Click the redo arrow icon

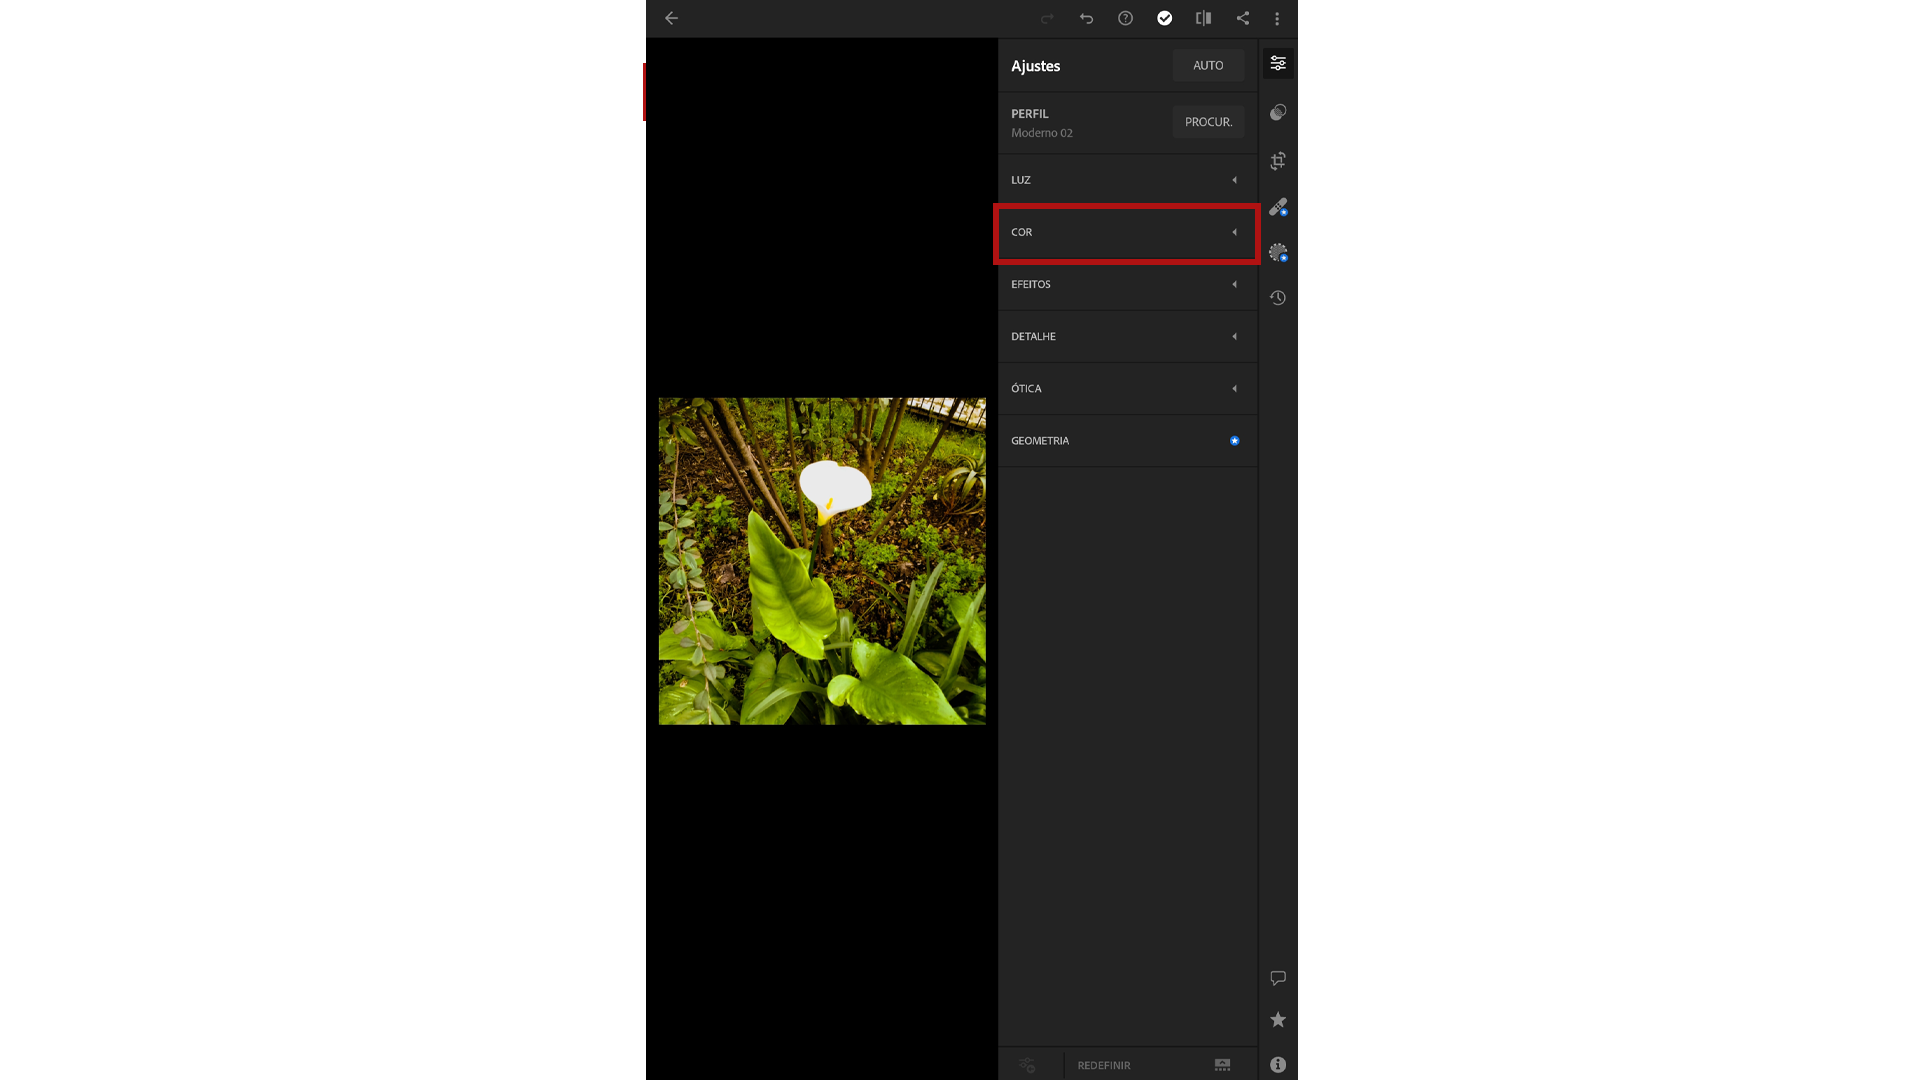[x=1047, y=18]
